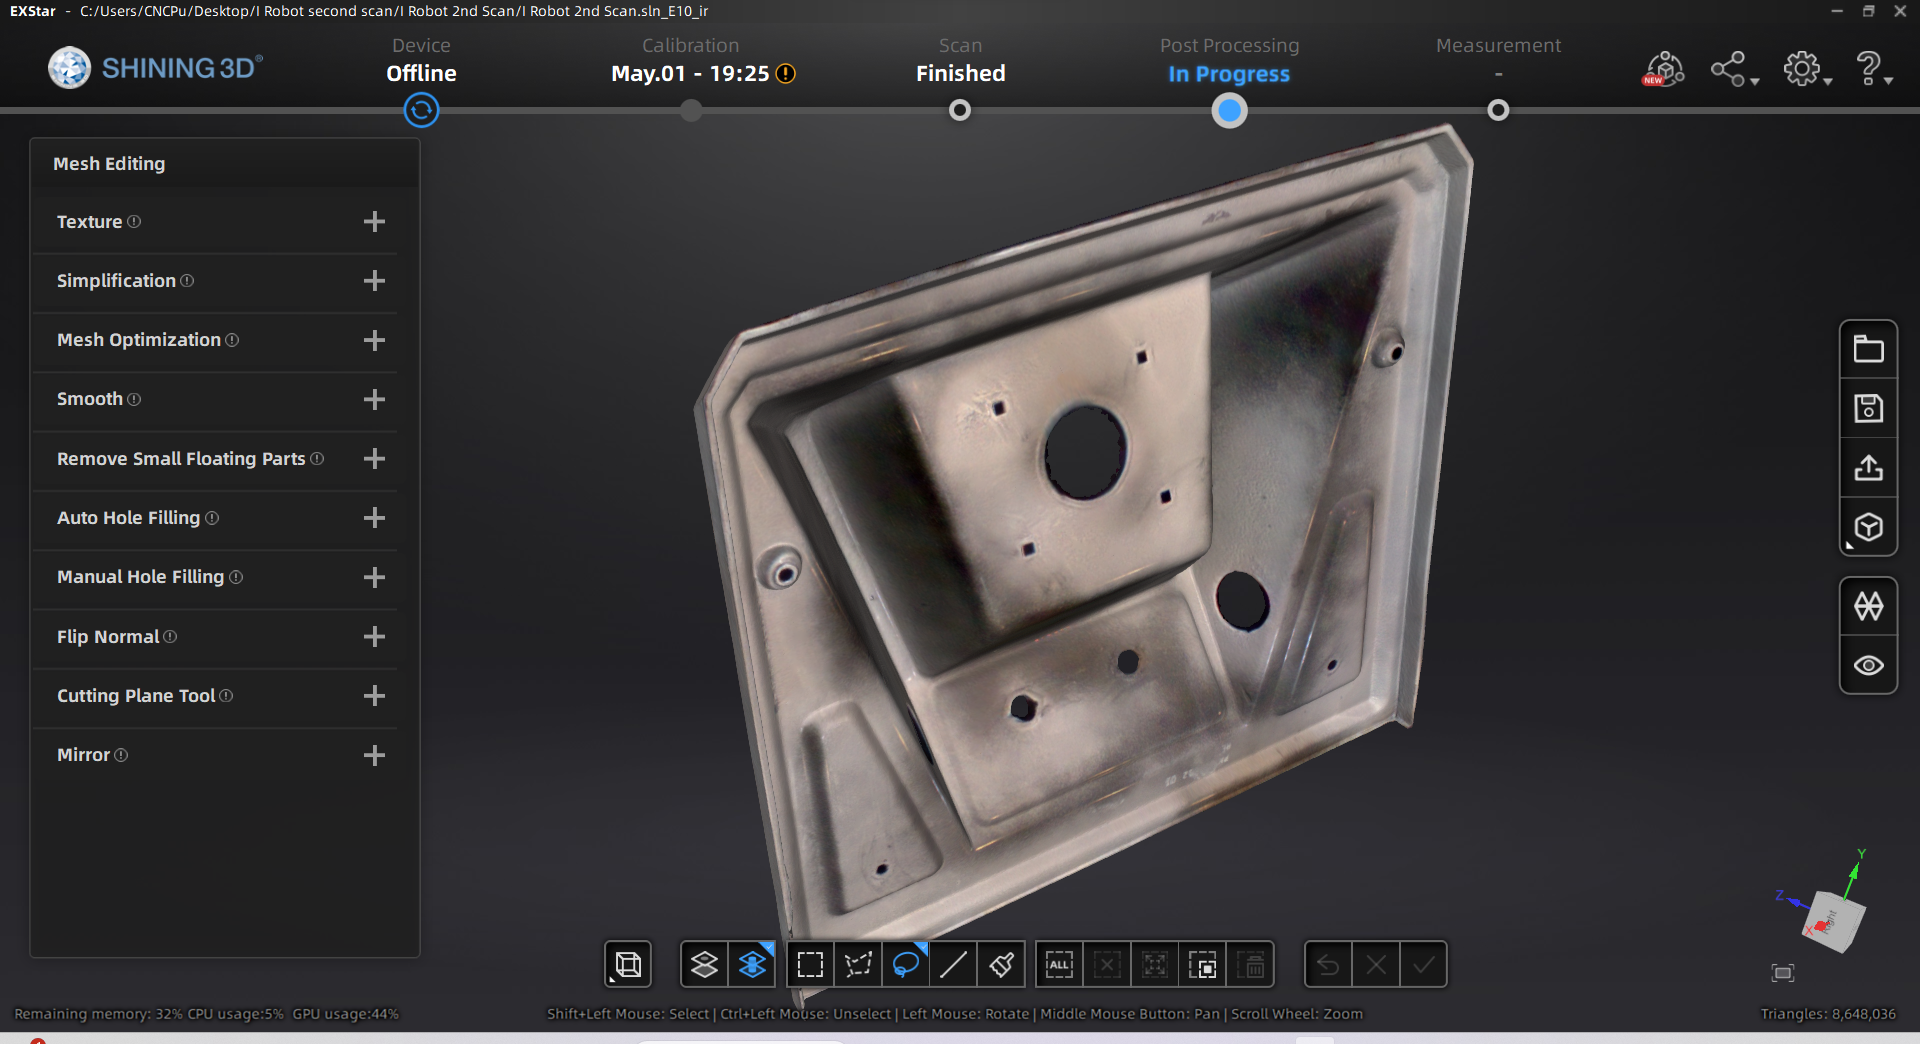Image resolution: width=1920 pixels, height=1044 pixels.
Task: Open a project with the folder icon
Action: click(x=1868, y=347)
